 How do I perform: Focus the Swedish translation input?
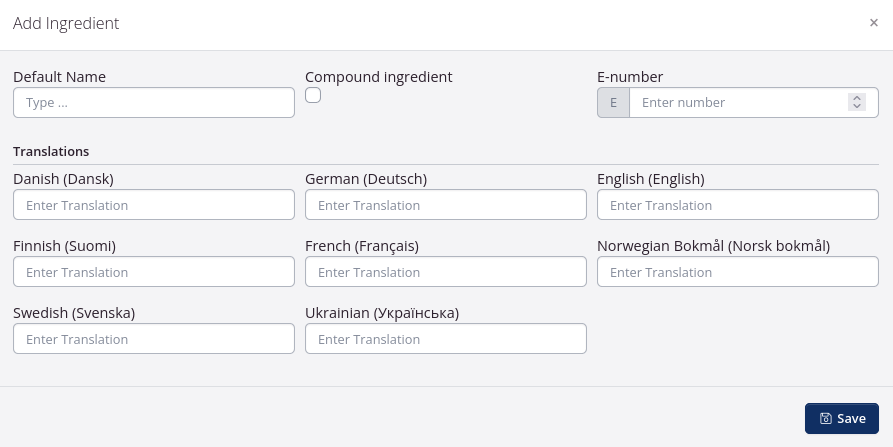(154, 339)
